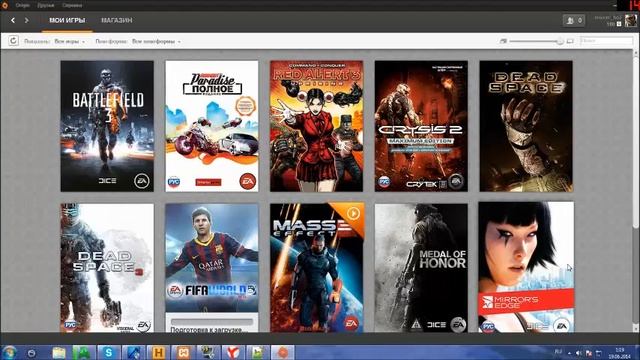Select the Burnout Paradise game tile
Screen dimensions: 640x360
tap(212, 126)
